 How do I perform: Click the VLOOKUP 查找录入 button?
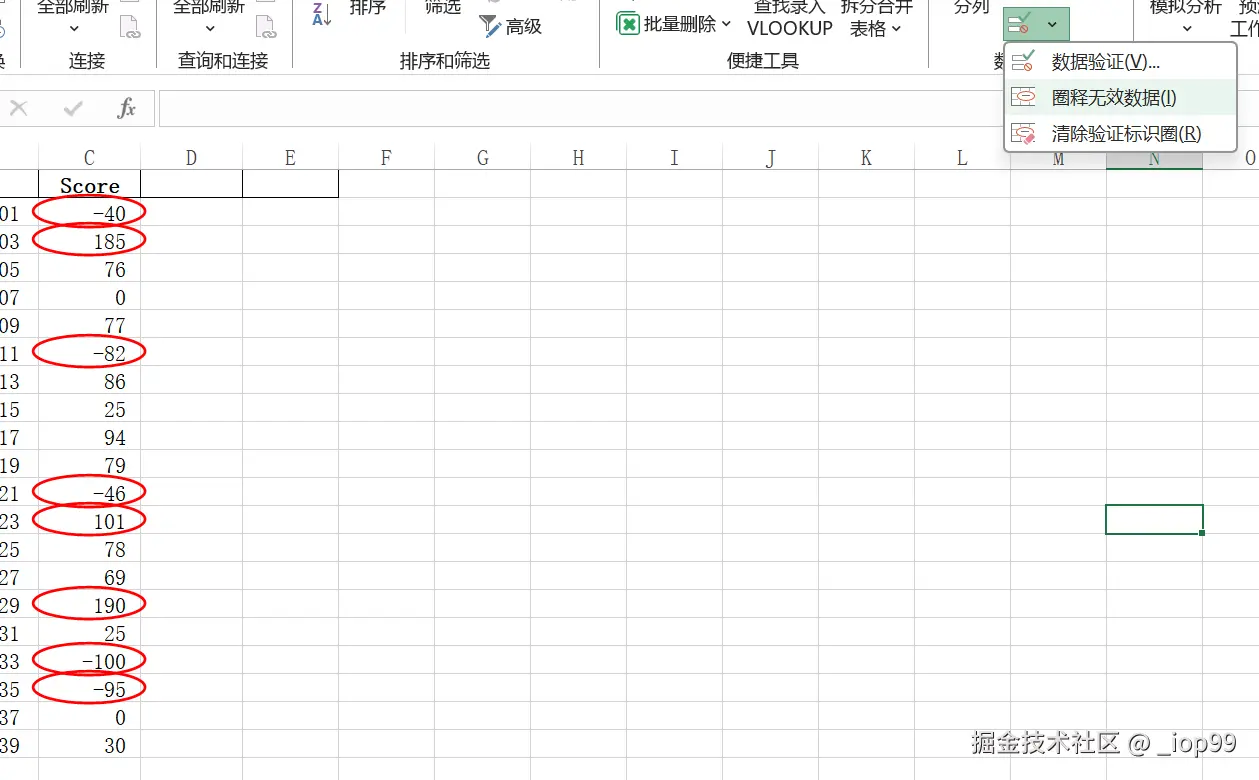point(789,20)
